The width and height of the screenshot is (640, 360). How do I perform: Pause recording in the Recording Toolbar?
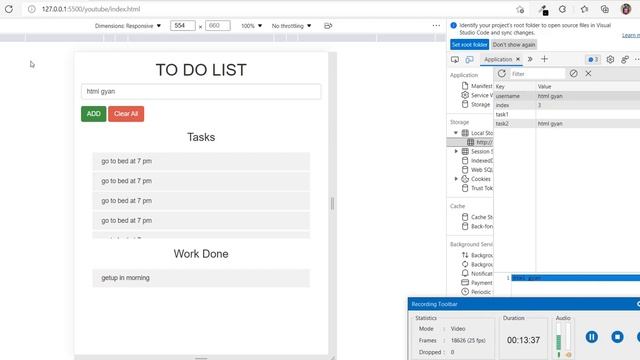point(591,337)
